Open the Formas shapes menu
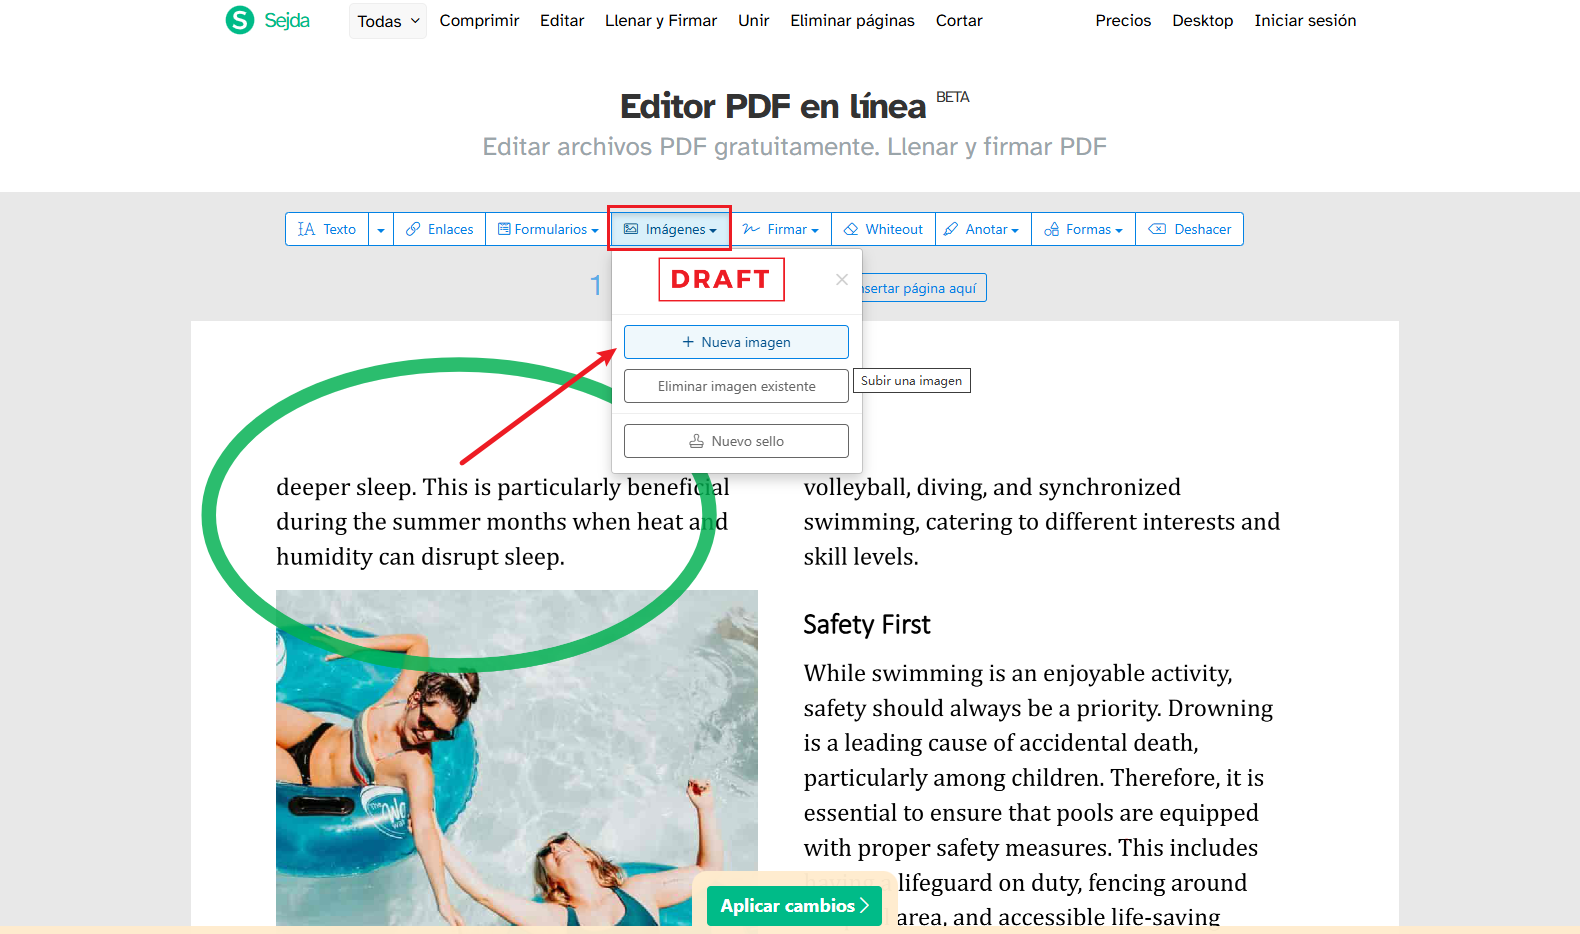This screenshot has width=1580, height=934. [x=1083, y=229]
